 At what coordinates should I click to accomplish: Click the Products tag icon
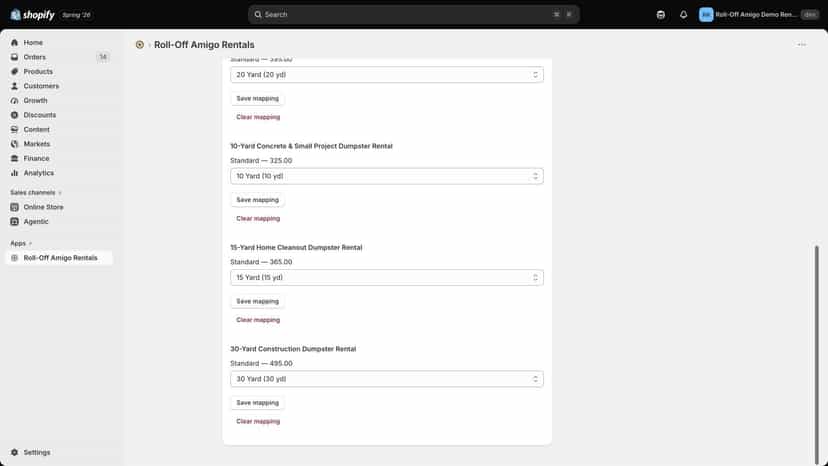pos(14,71)
